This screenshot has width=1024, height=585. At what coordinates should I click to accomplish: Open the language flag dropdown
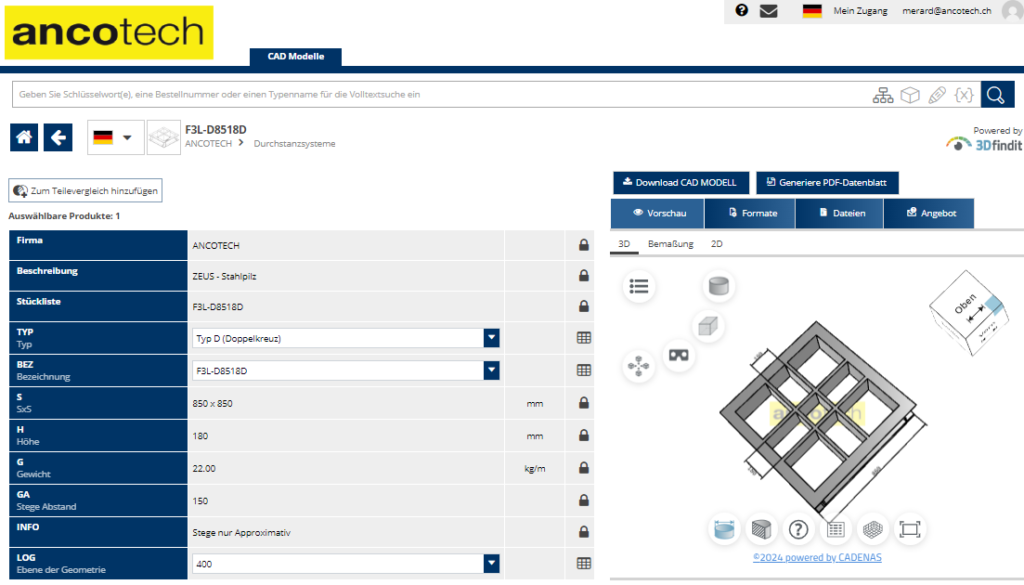point(115,137)
